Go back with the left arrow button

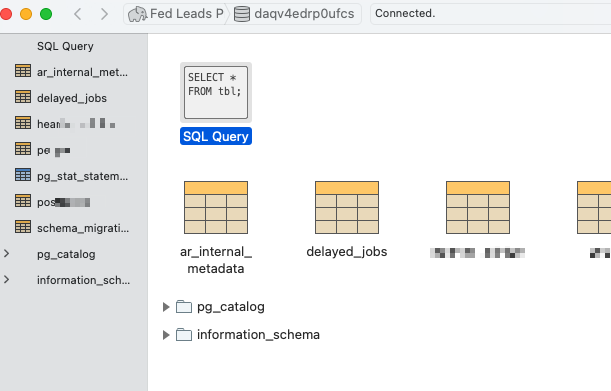point(78,14)
